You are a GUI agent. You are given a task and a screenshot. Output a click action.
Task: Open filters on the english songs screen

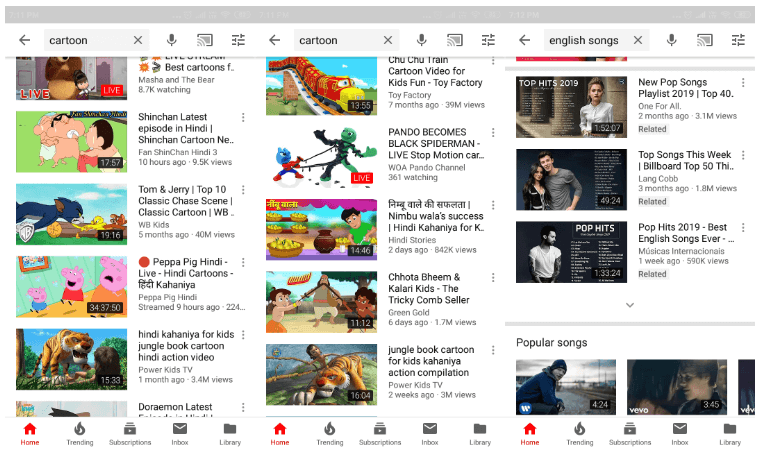click(738, 40)
